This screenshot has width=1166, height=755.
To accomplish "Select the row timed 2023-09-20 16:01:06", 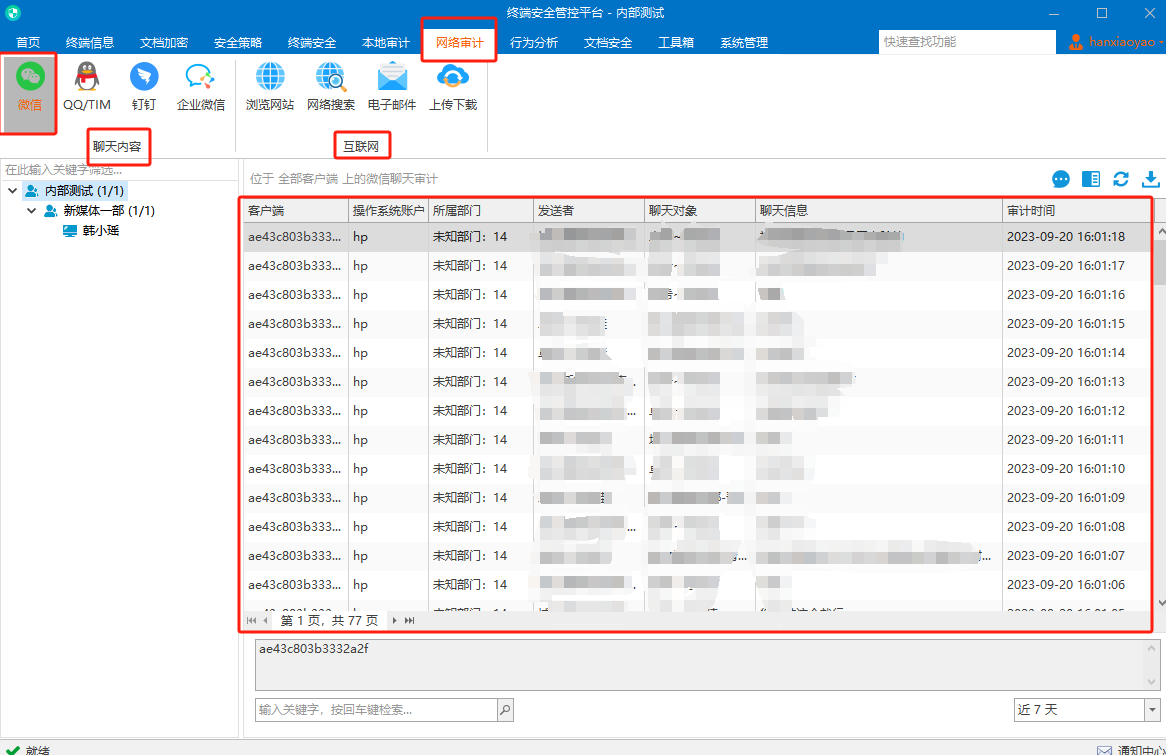I will (x=697, y=585).
